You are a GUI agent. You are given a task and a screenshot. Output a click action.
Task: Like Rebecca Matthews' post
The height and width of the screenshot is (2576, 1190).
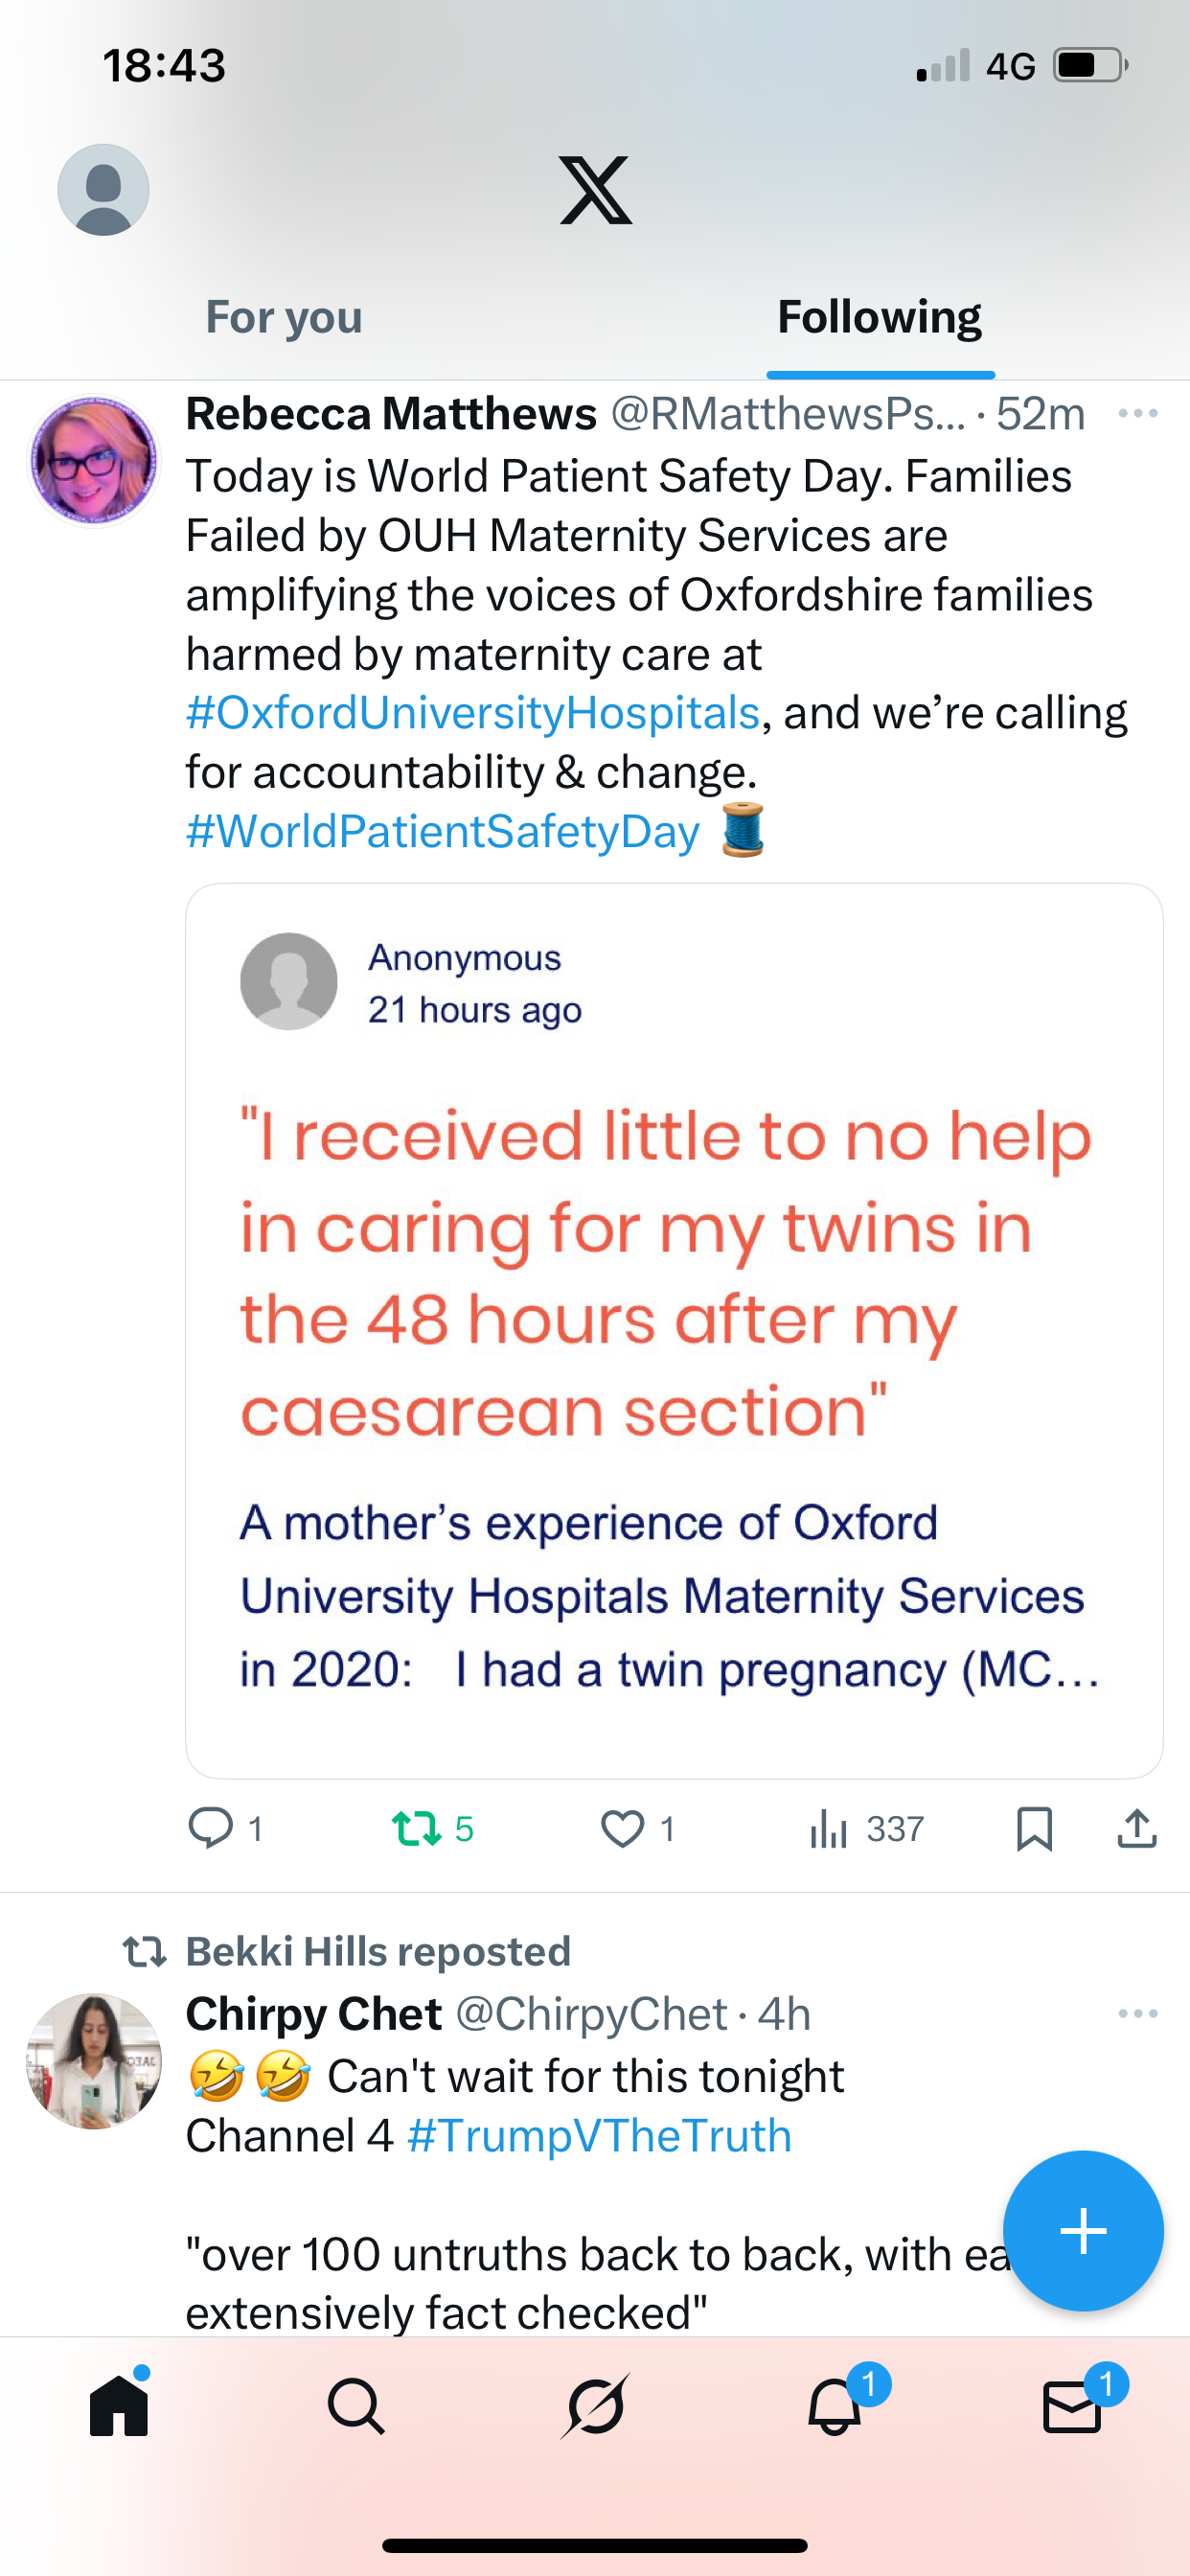[x=622, y=1829]
